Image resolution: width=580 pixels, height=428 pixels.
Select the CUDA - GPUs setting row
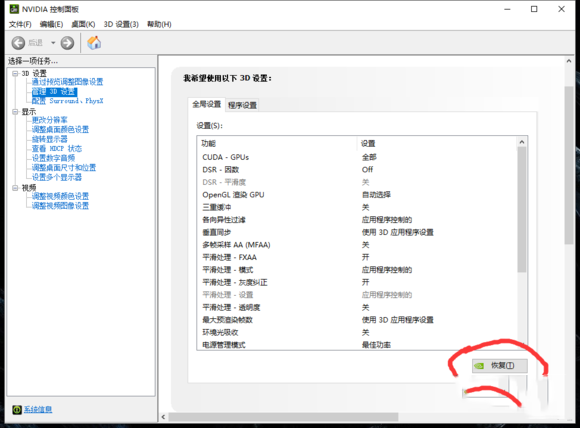pyautogui.click(x=357, y=157)
